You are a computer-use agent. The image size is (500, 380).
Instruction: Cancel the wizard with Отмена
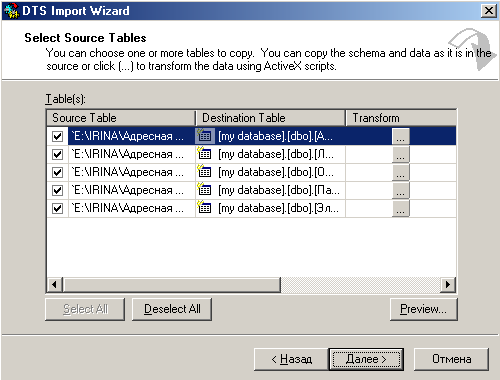(x=451, y=359)
